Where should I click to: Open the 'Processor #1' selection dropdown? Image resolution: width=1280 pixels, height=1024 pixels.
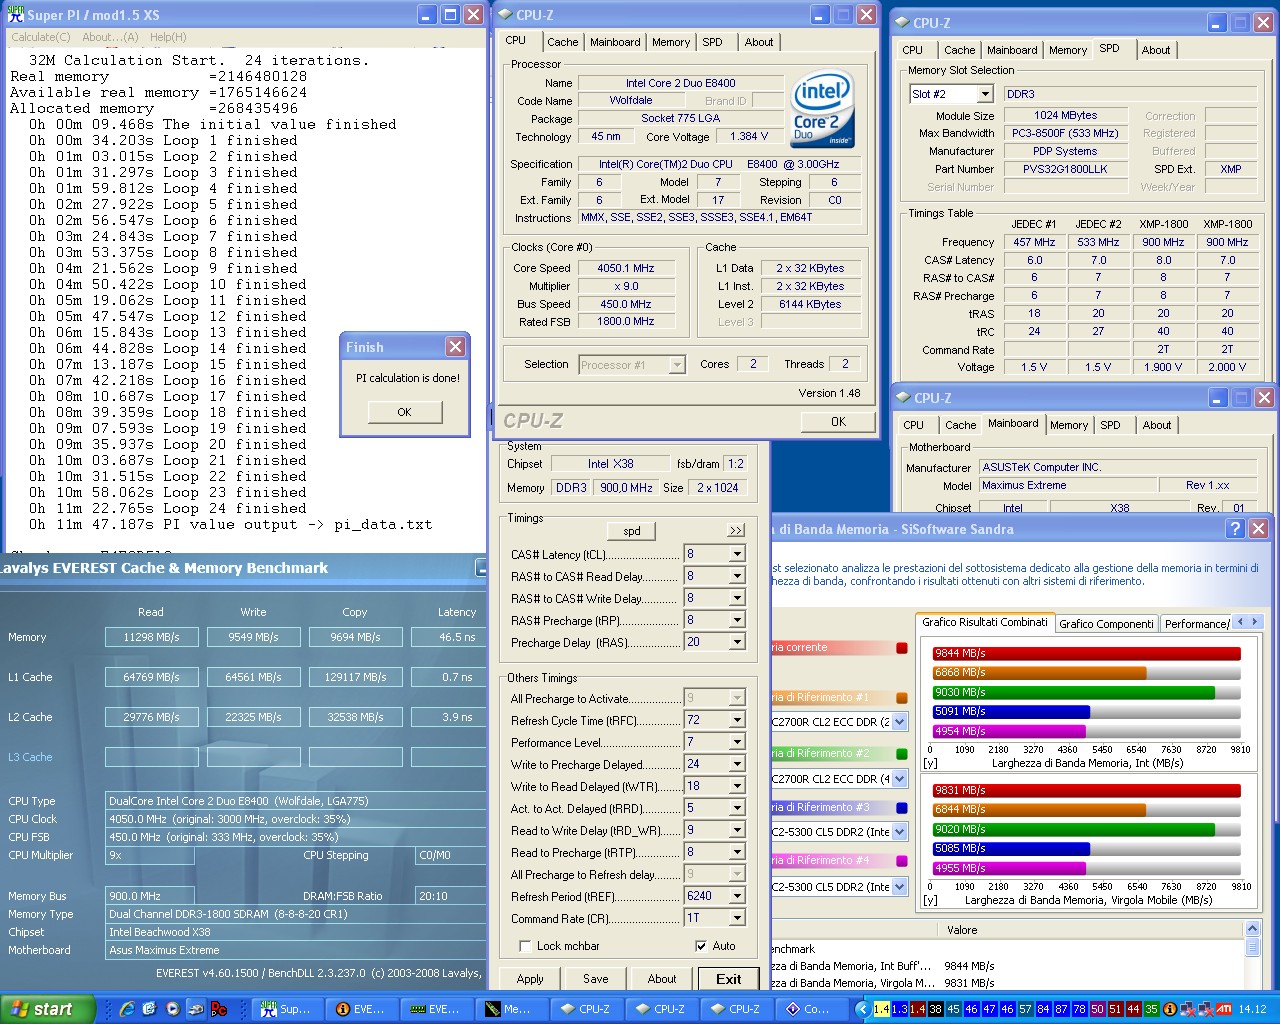(677, 365)
